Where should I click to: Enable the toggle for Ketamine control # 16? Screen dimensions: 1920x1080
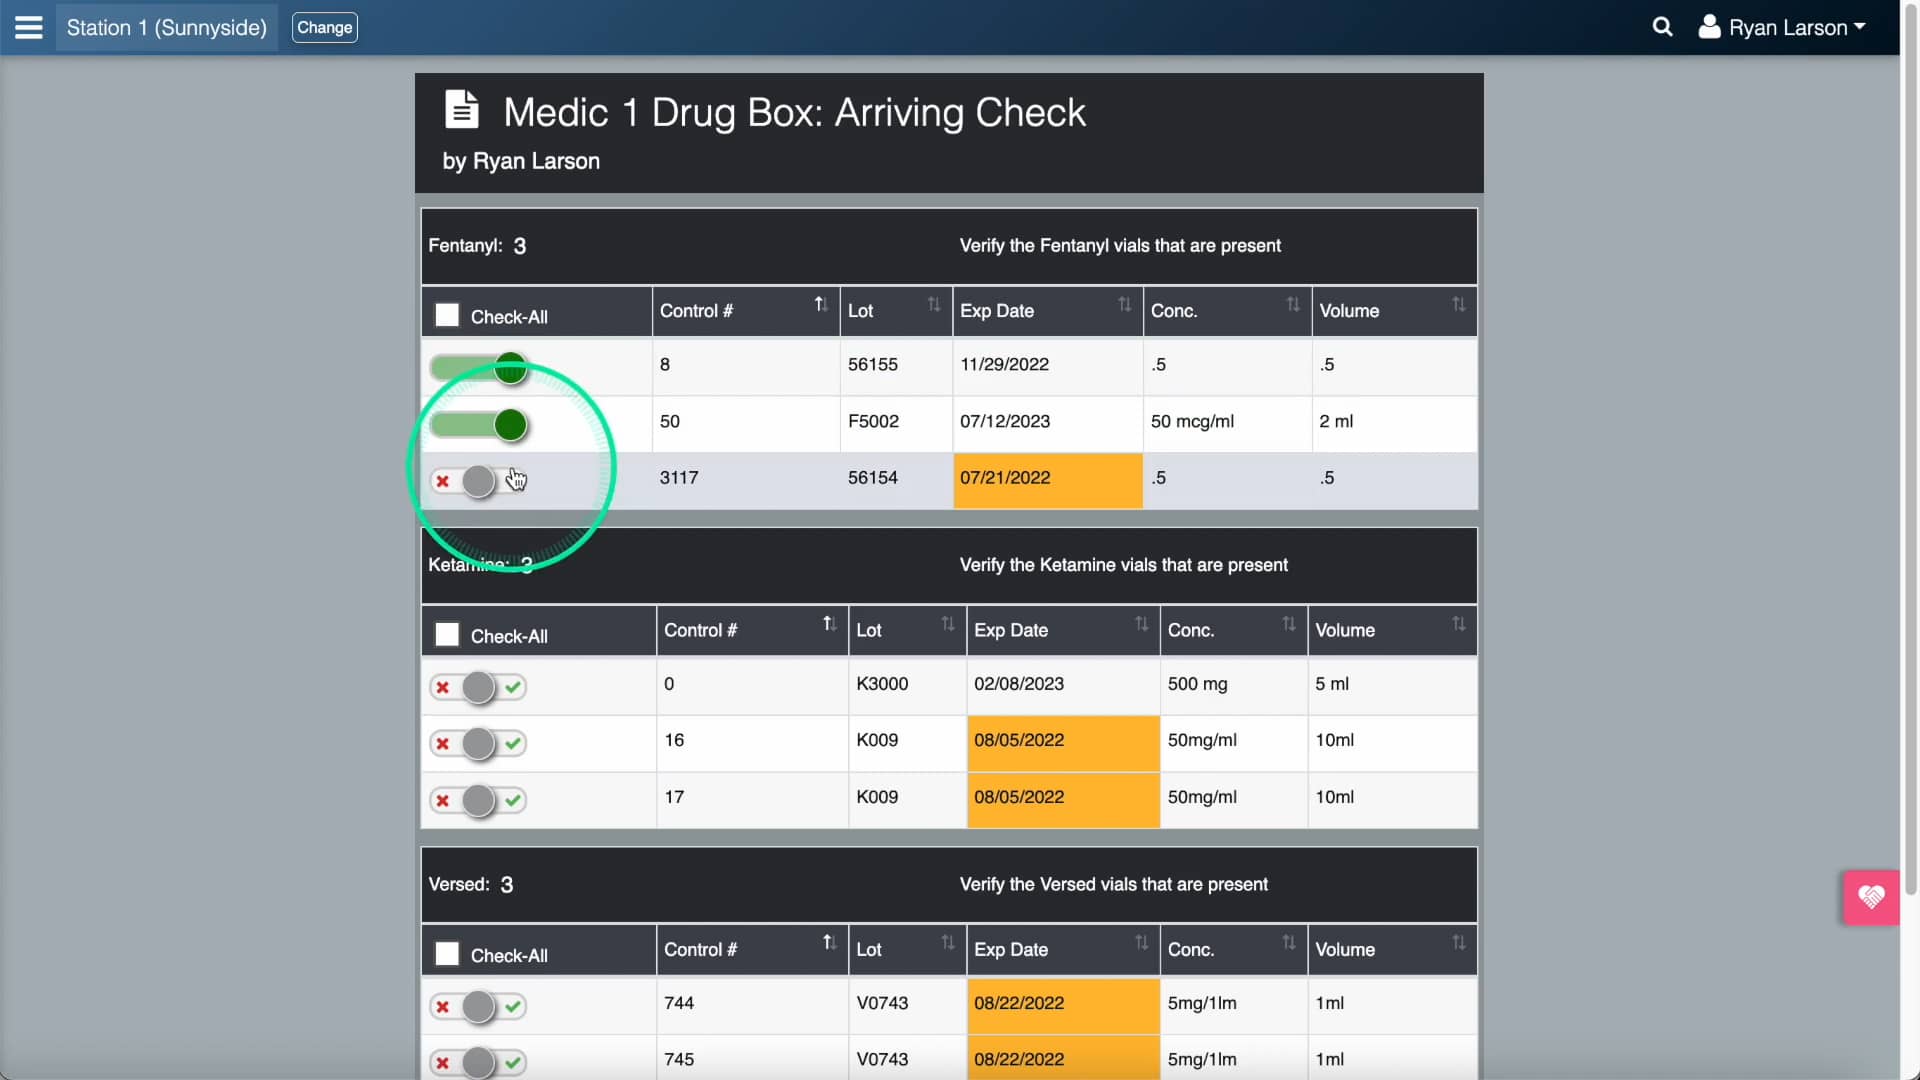click(478, 743)
